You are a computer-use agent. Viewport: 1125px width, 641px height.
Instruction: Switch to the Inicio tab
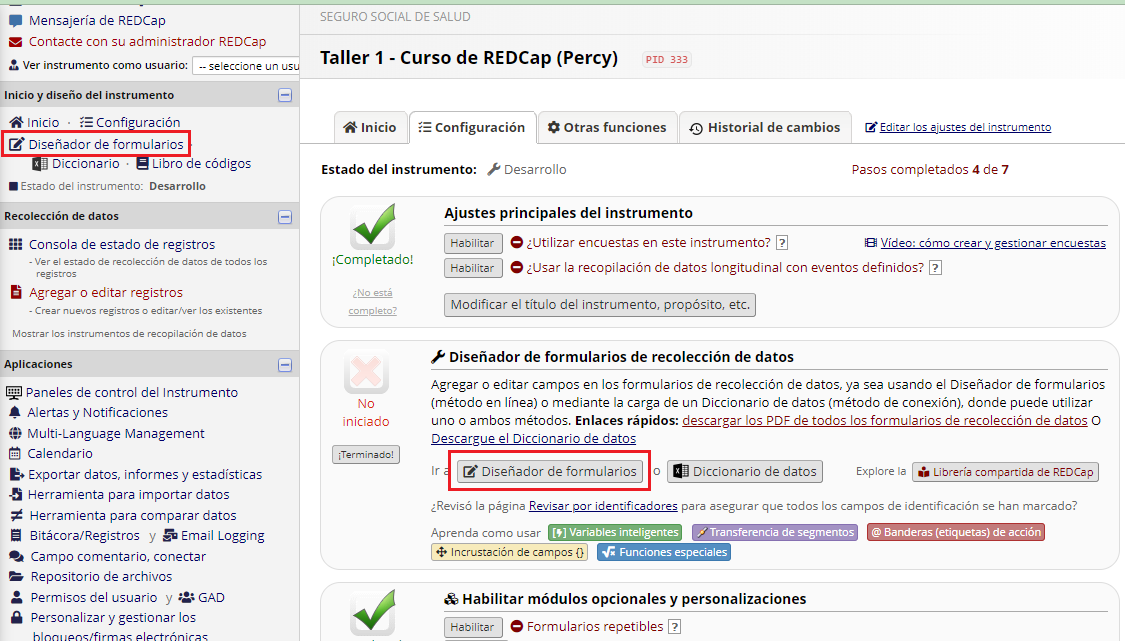coord(370,128)
